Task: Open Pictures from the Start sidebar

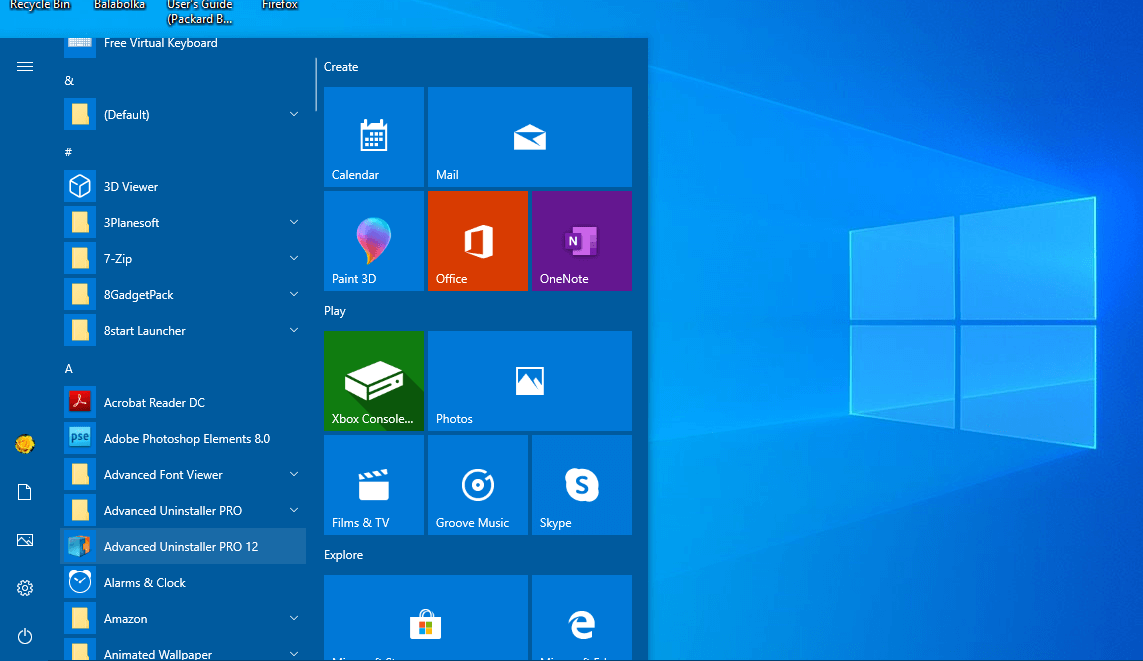Action: tap(25, 540)
